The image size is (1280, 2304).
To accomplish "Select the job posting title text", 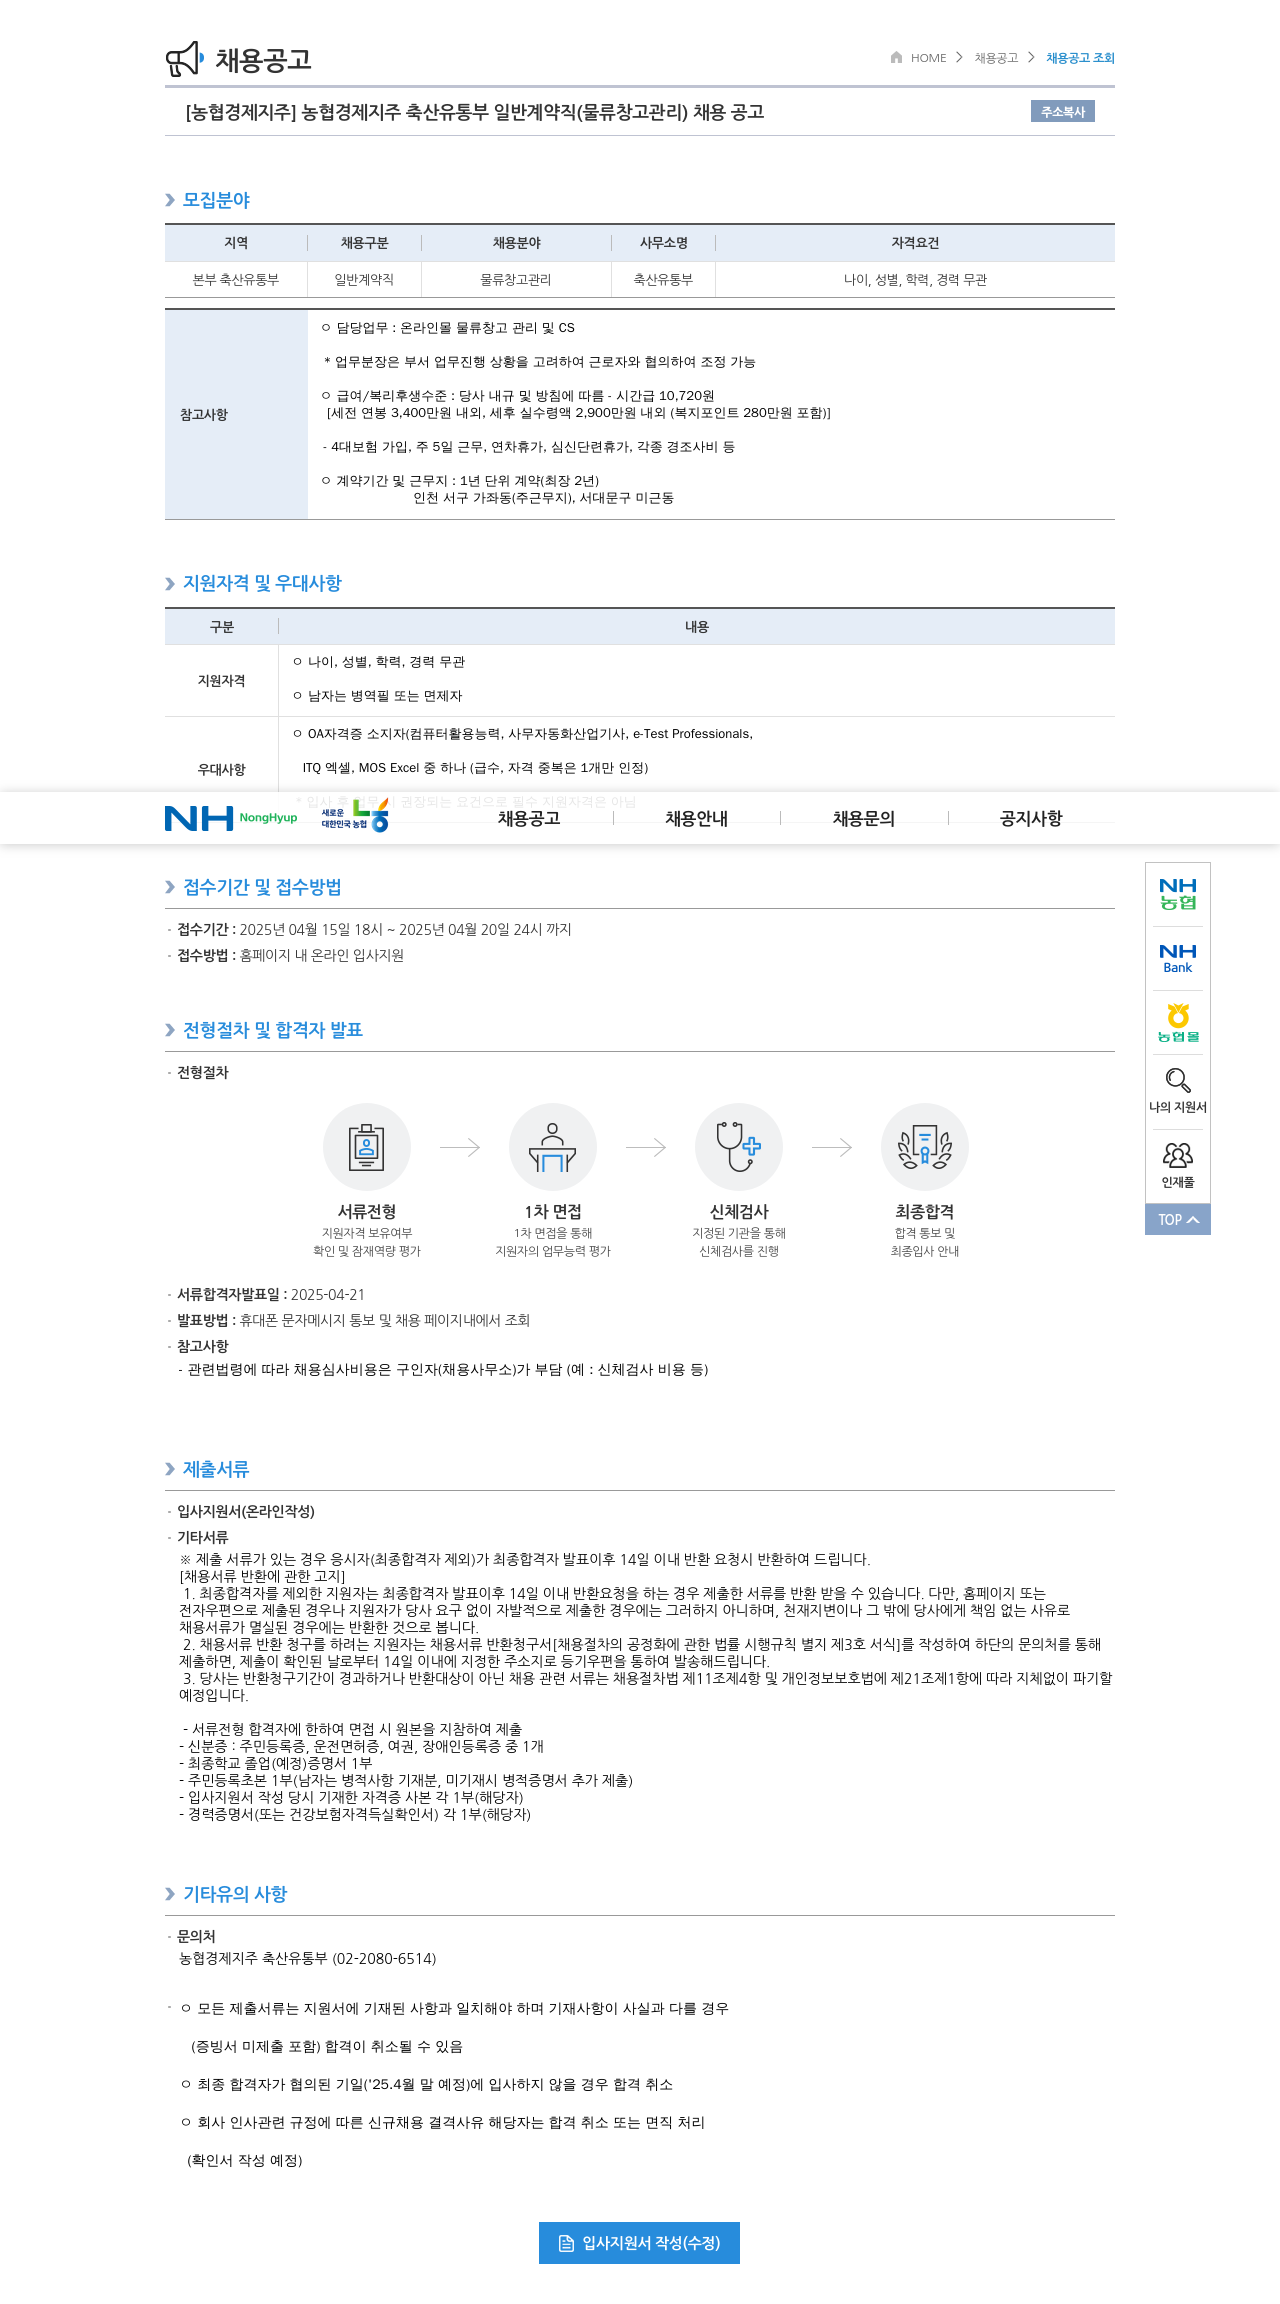I will [475, 112].
